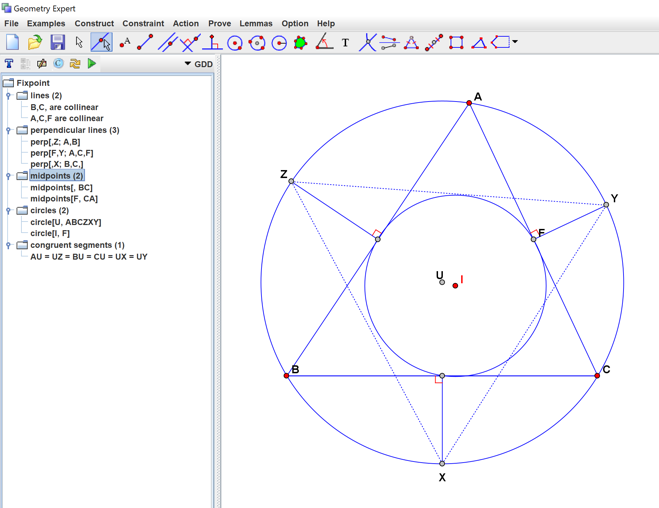Image resolution: width=659 pixels, height=508 pixels.
Task: Select AU = UZ = BU congruent segments entry
Action: tap(88, 257)
